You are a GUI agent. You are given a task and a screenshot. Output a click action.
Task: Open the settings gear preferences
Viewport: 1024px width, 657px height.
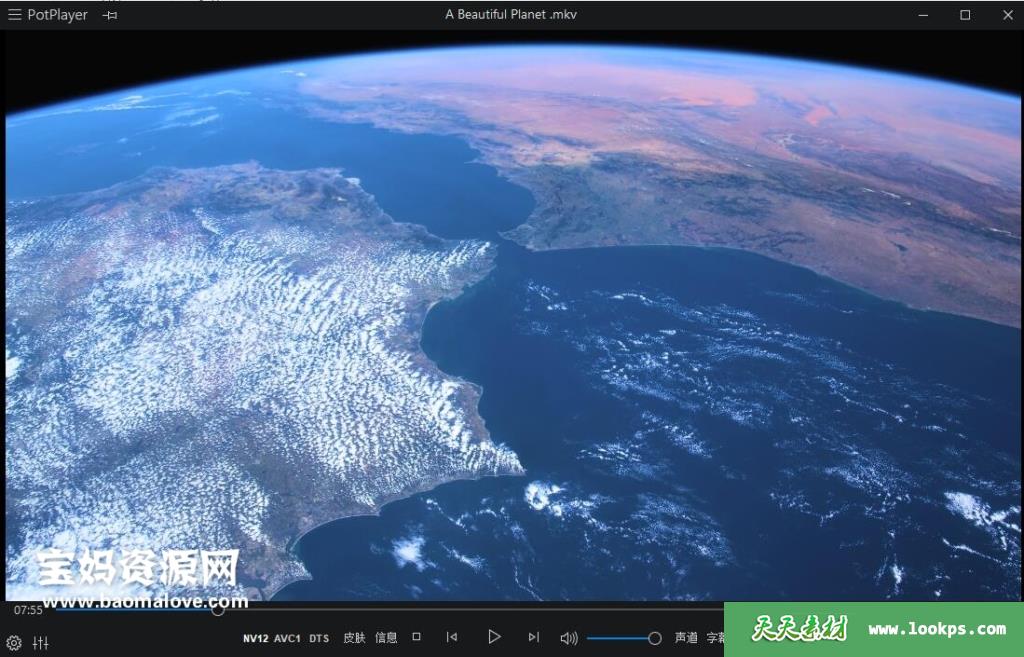pos(14,643)
